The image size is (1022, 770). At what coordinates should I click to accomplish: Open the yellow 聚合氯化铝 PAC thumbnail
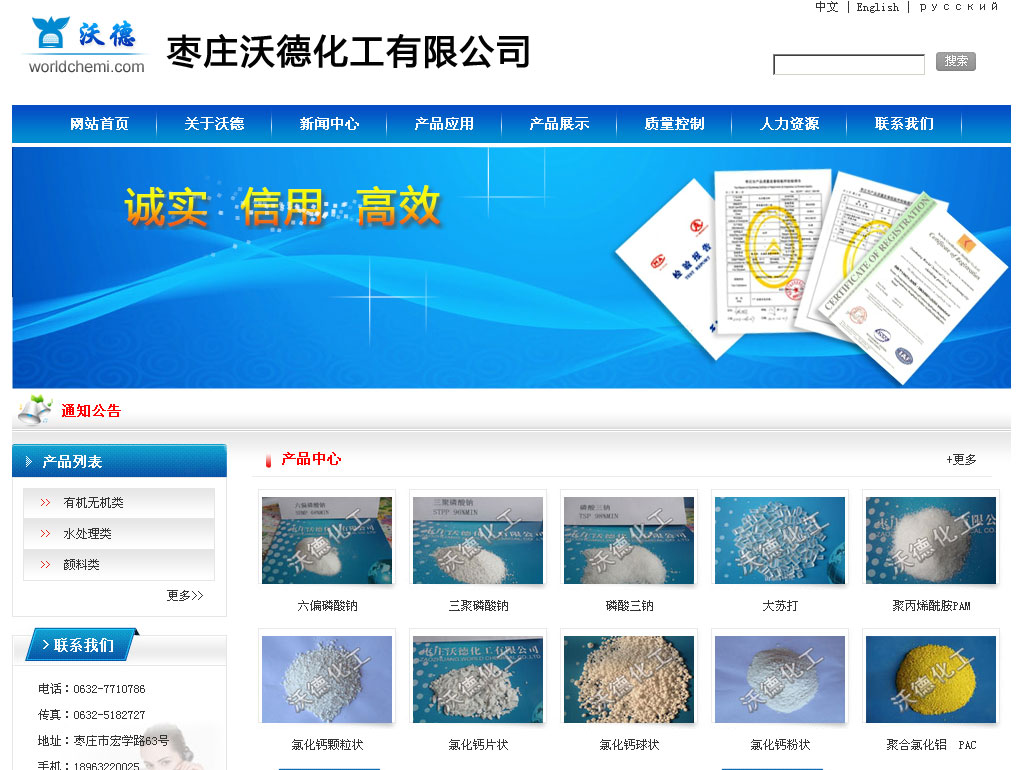pos(930,679)
